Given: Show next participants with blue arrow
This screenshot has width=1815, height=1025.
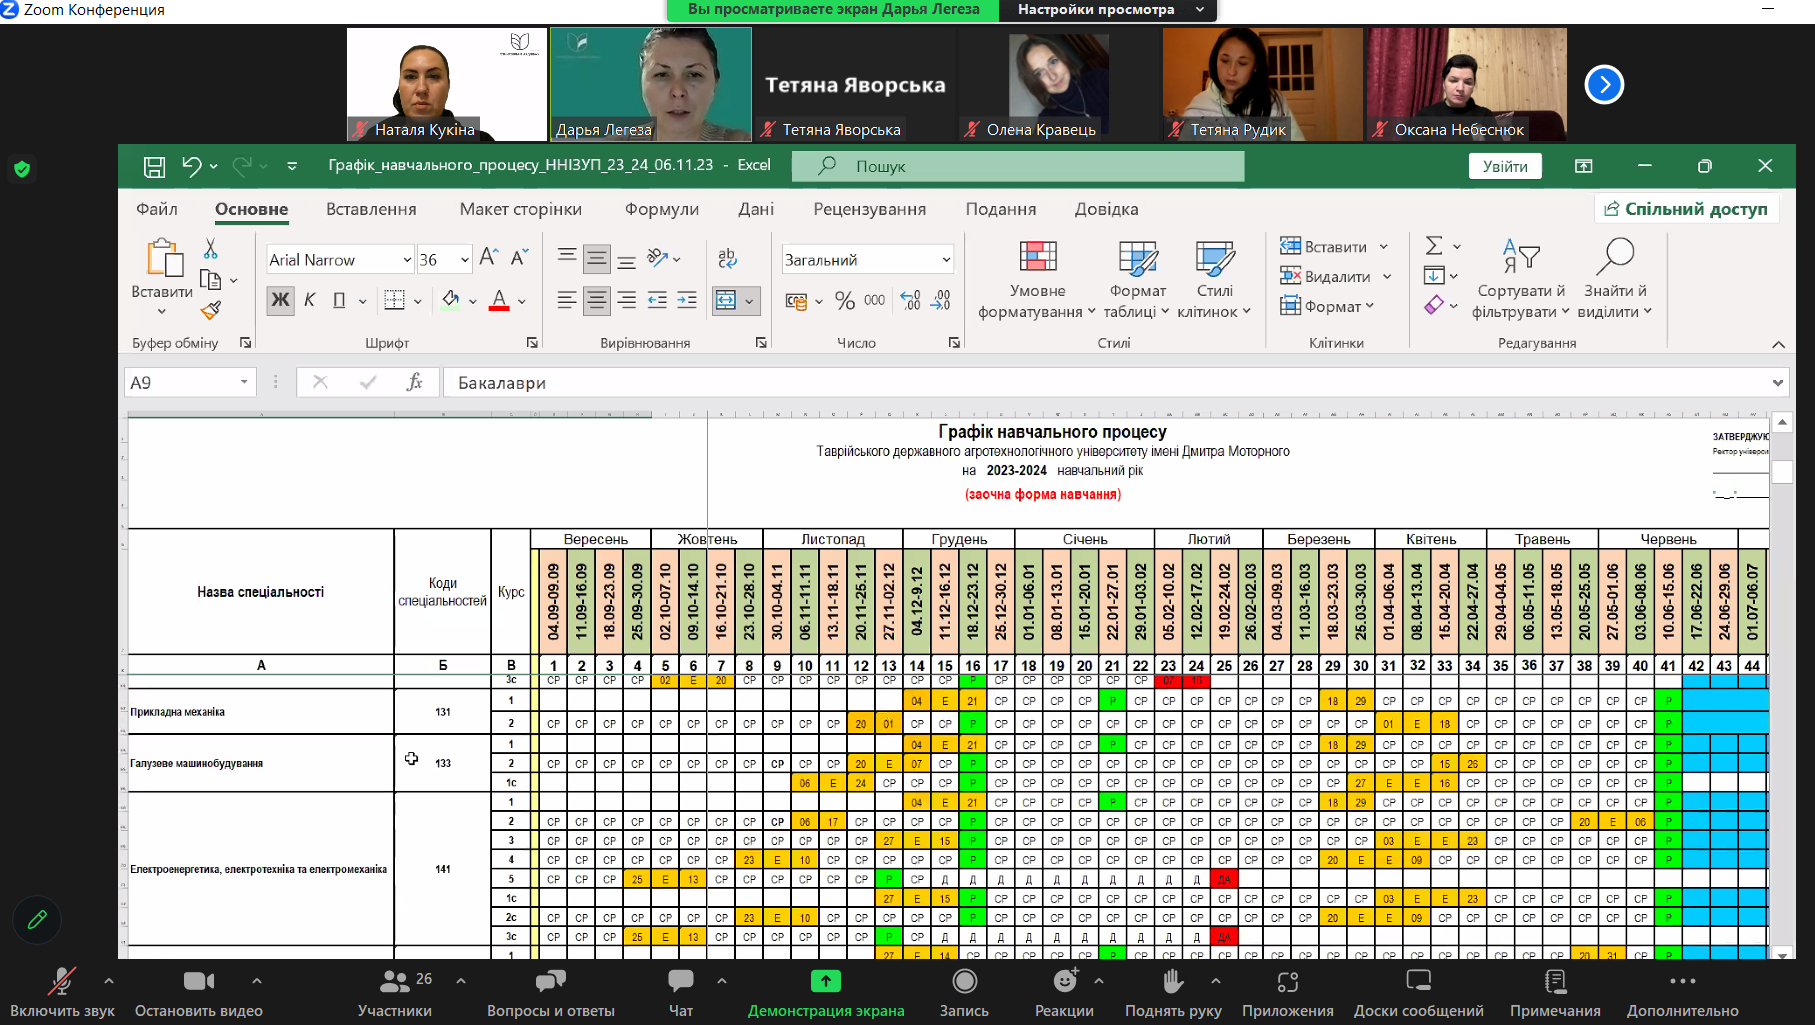Looking at the screenshot, I should coord(1604,85).
